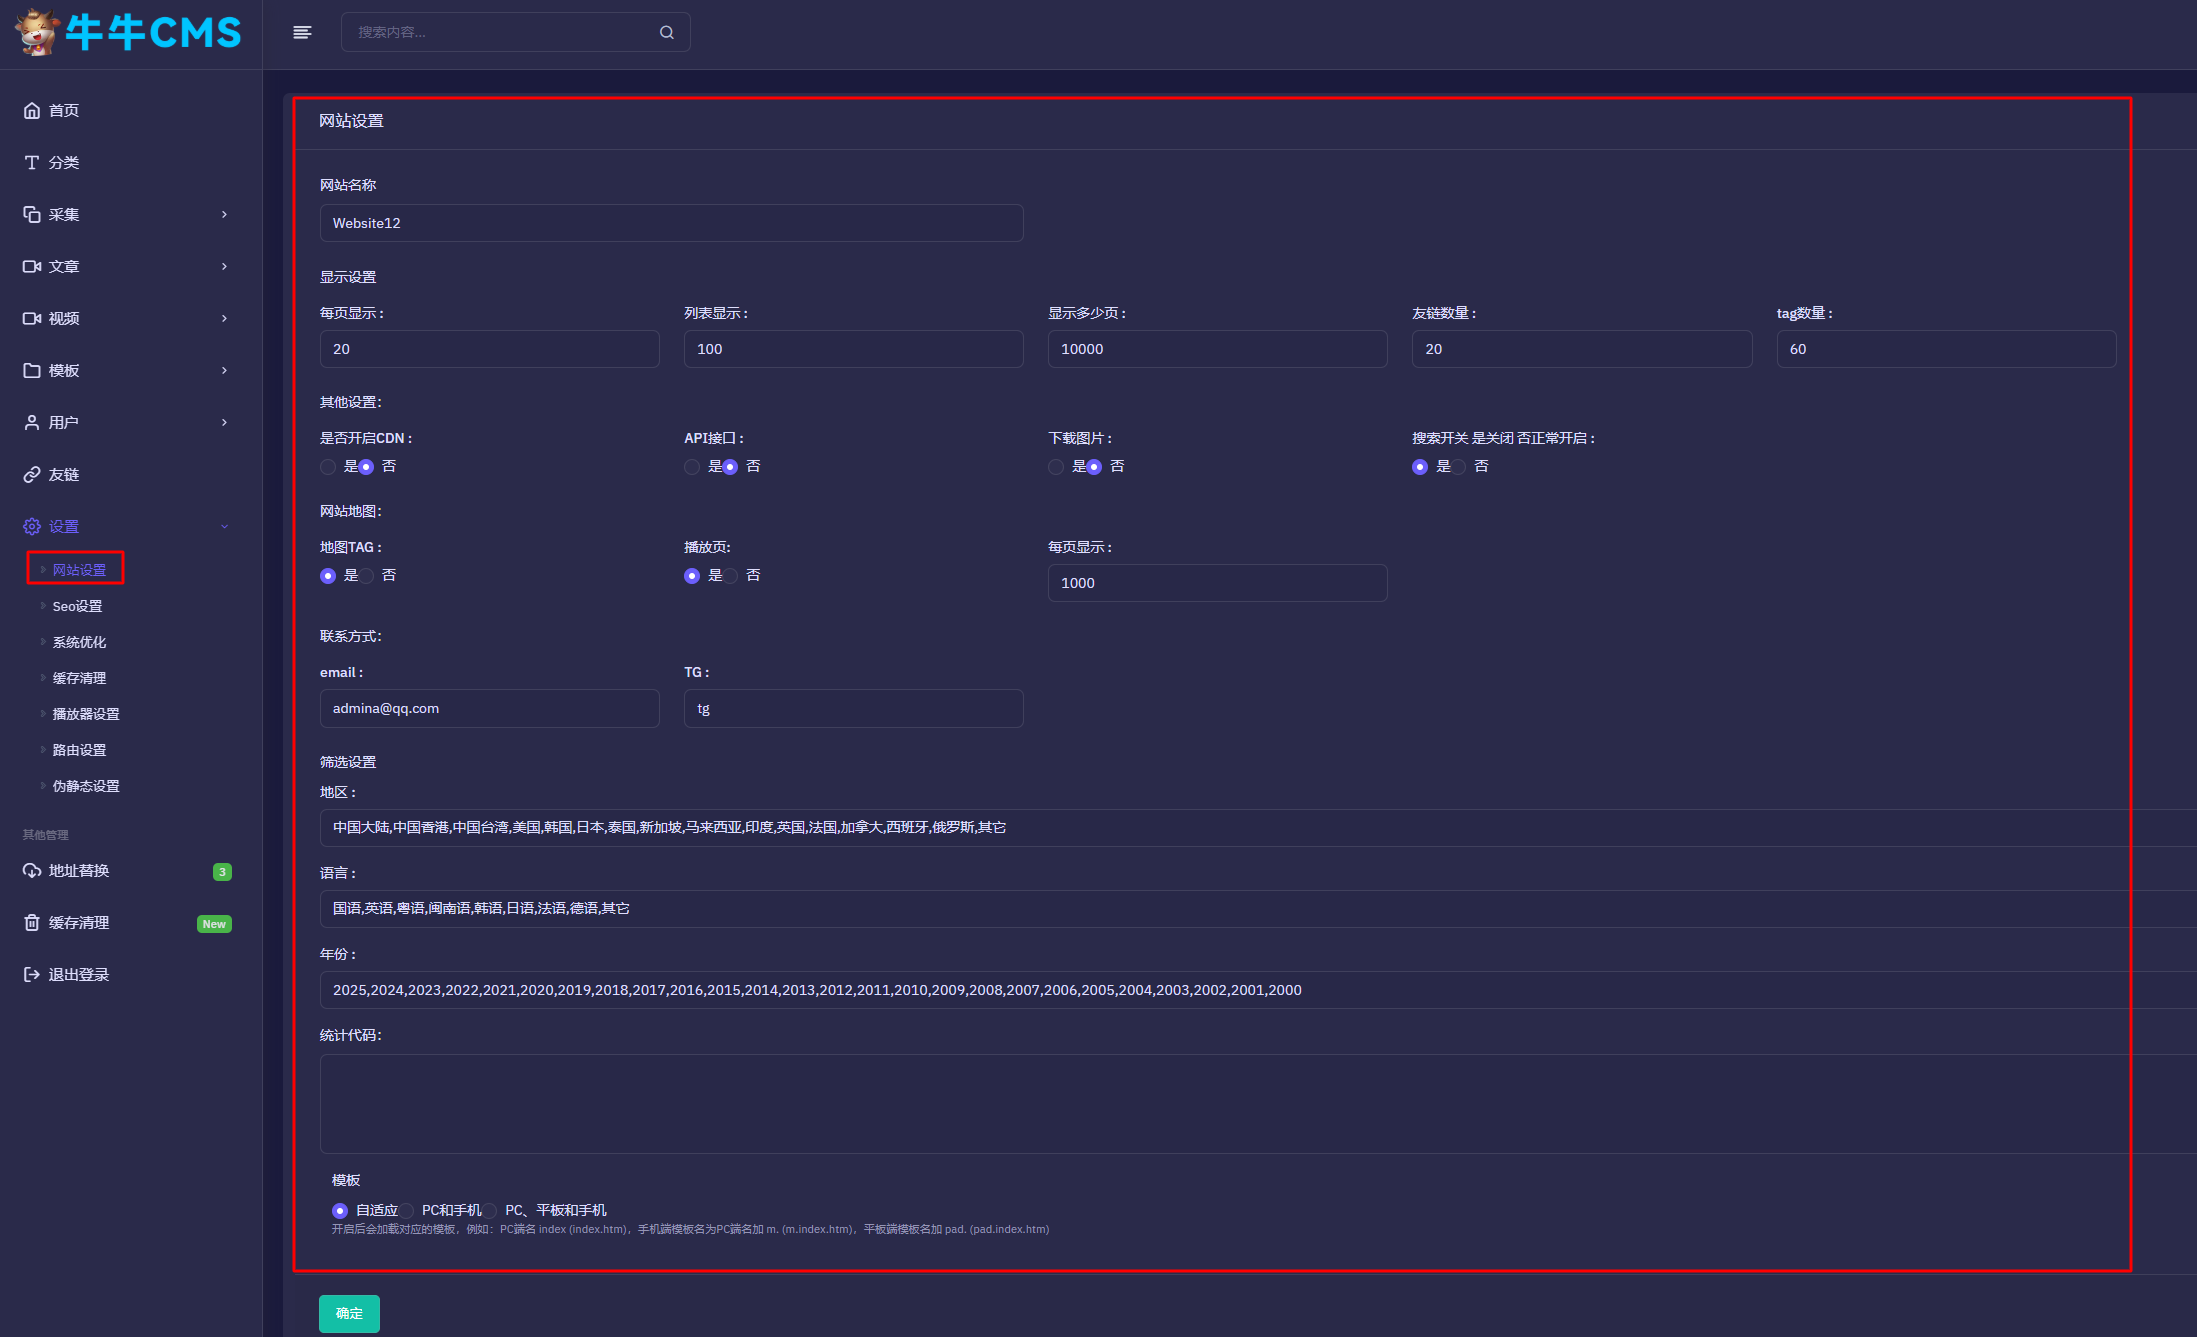2197x1337 pixels.
Task: Expand the 采集 menu chevron
Action: tap(224, 214)
